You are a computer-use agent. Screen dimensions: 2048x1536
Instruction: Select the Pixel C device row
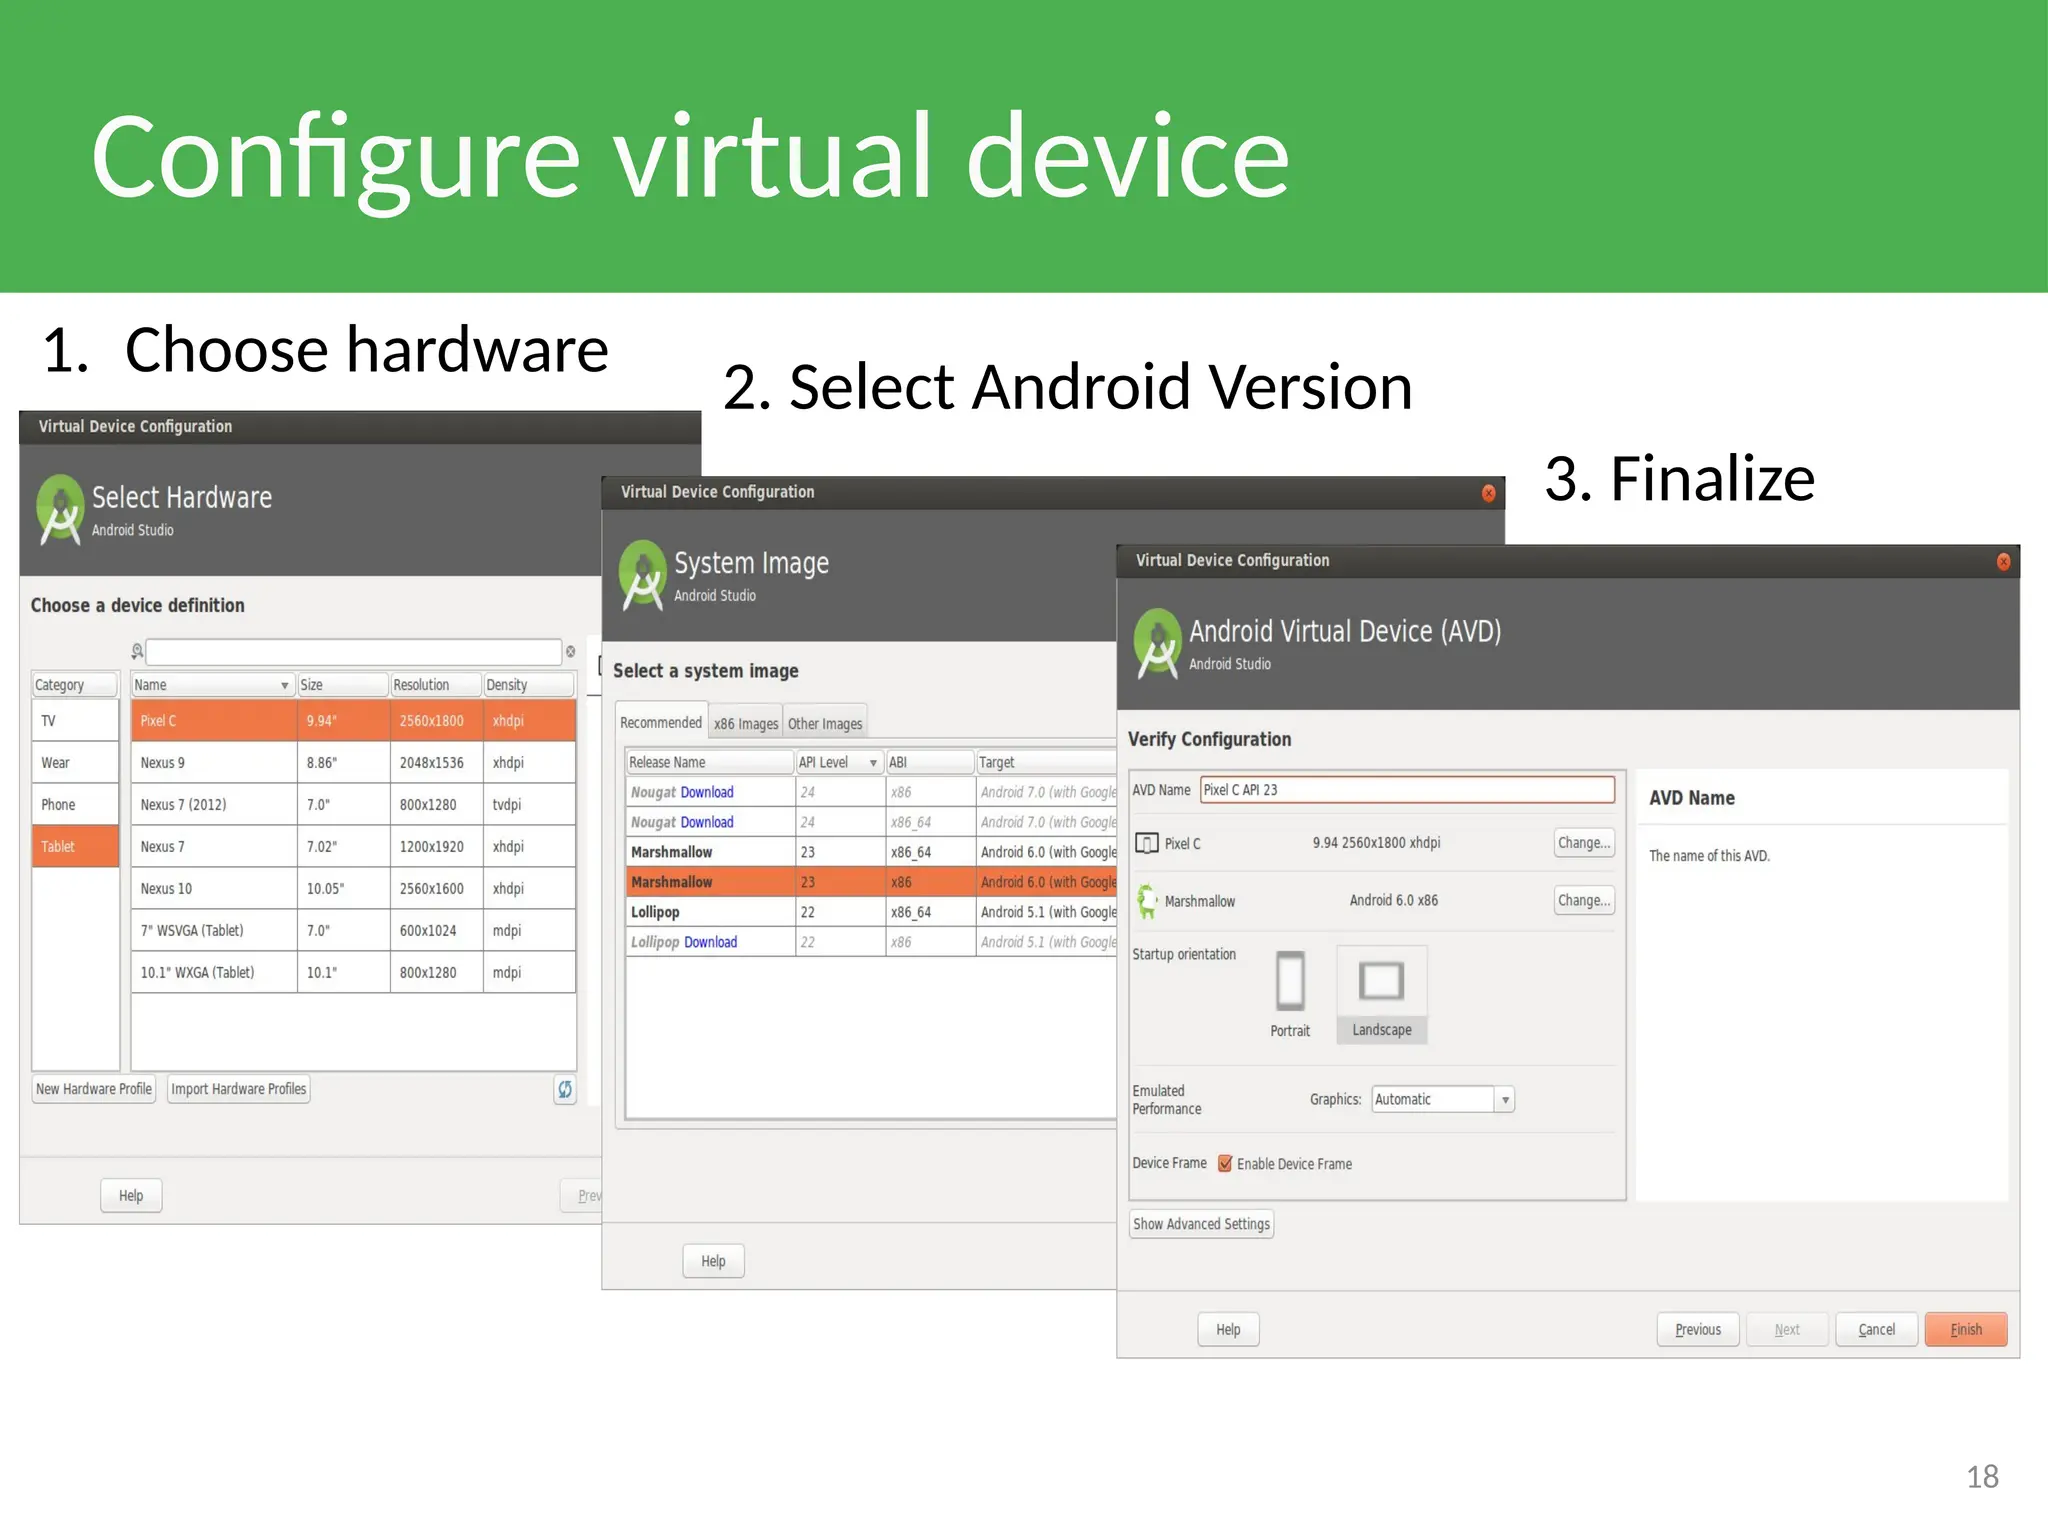pyautogui.click(x=353, y=720)
